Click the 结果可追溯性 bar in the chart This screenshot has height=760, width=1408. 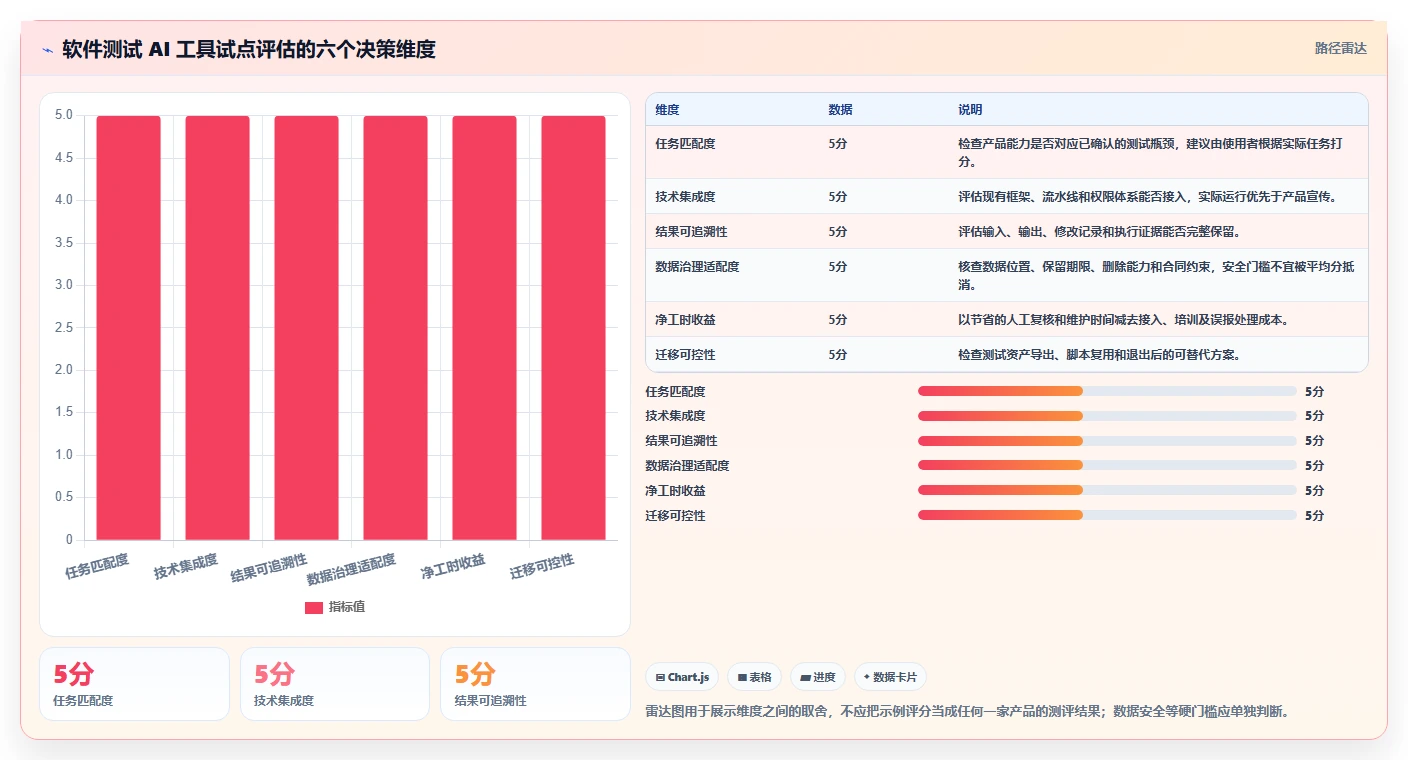coord(306,328)
